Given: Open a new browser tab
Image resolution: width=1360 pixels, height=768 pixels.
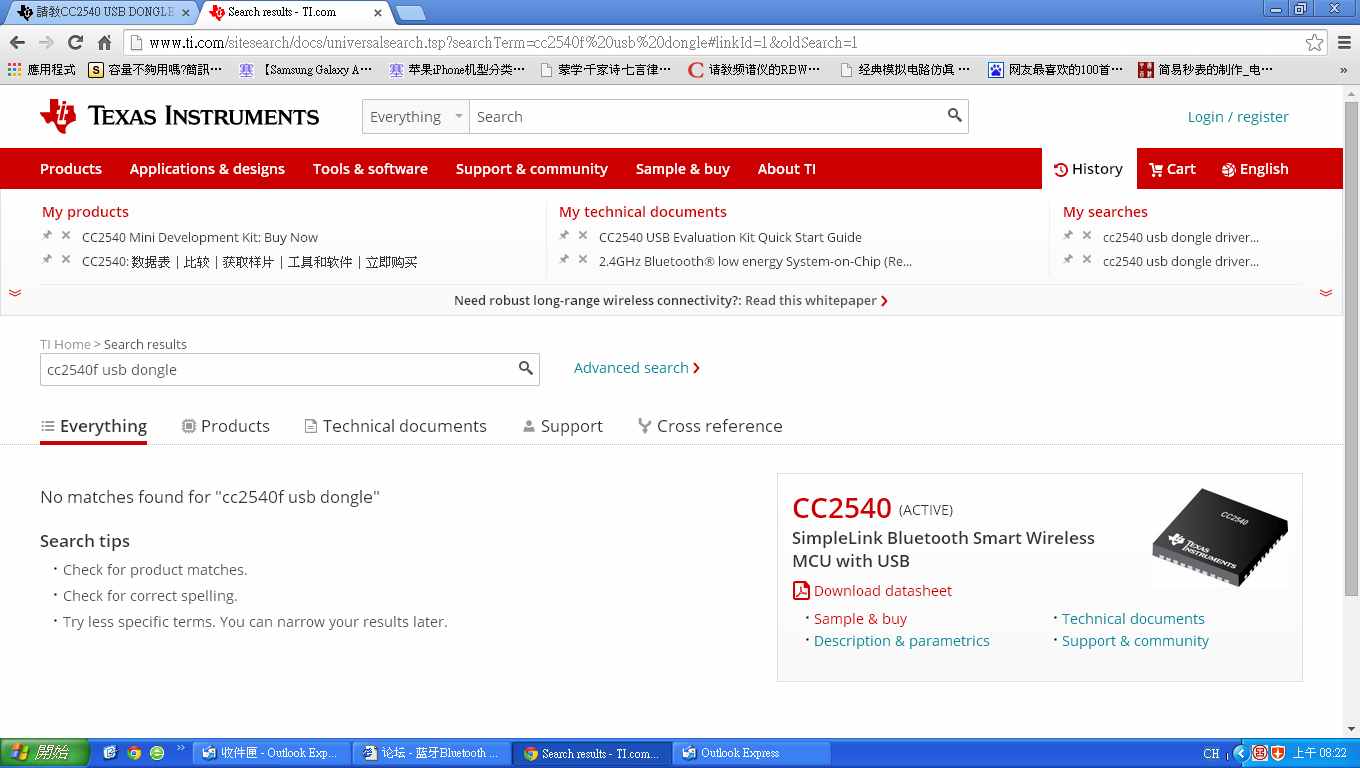Looking at the screenshot, I should (410, 13).
